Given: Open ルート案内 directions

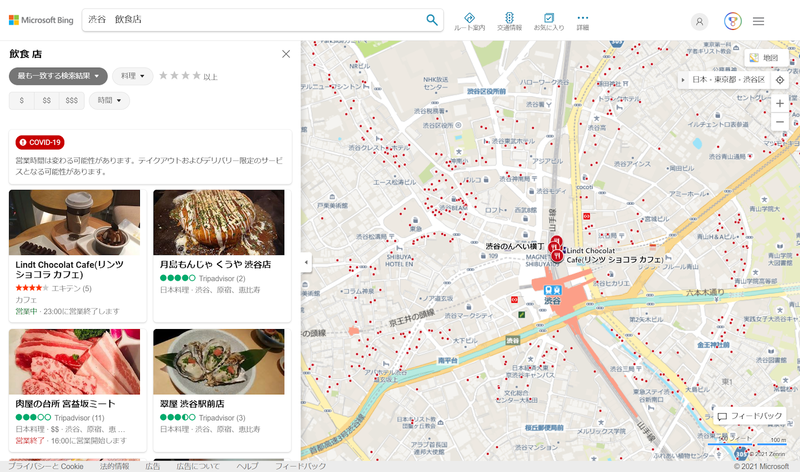Looking at the screenshot, I should 469,22.
